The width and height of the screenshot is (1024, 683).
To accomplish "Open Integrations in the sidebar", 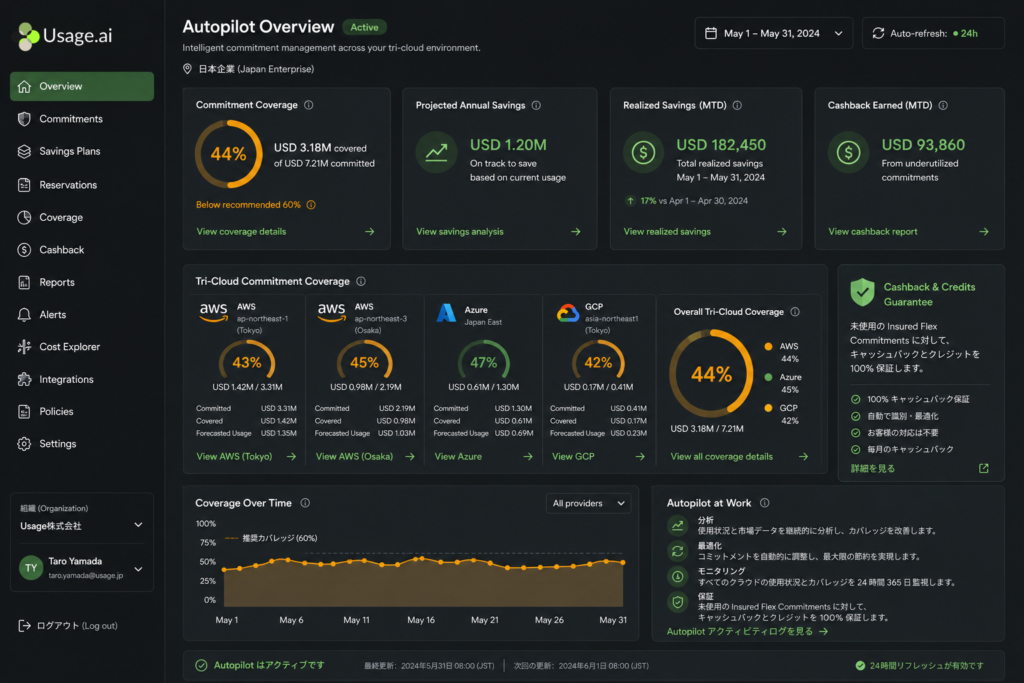I will (x=82, y=379).
